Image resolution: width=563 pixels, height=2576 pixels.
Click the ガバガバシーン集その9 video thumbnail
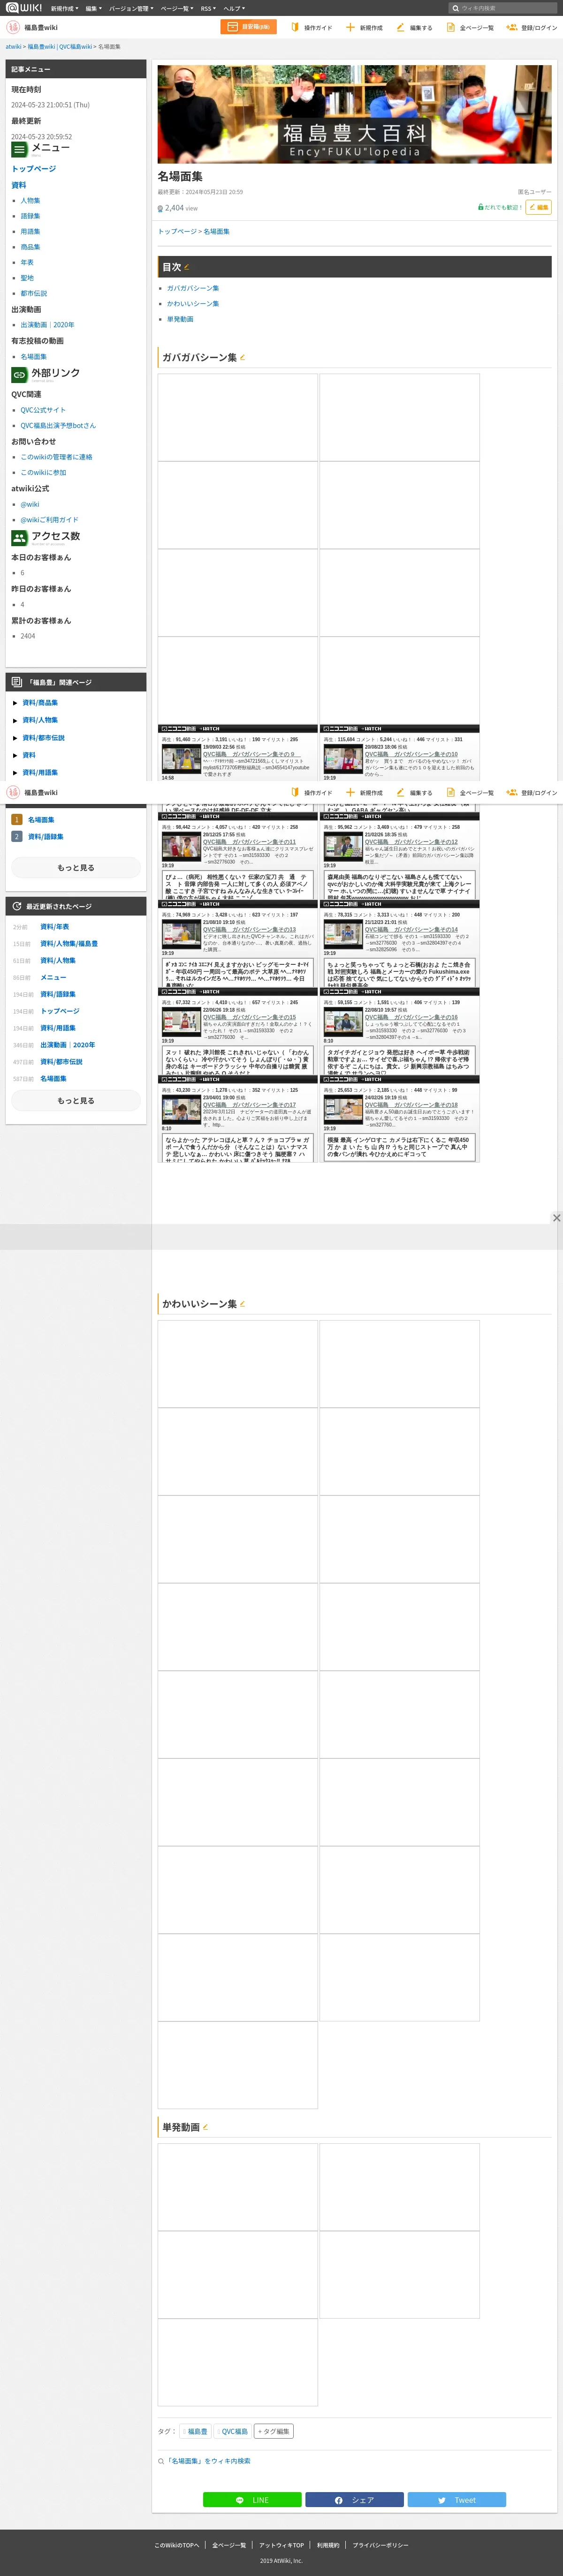pyautogui.click(x=181, y=759)
